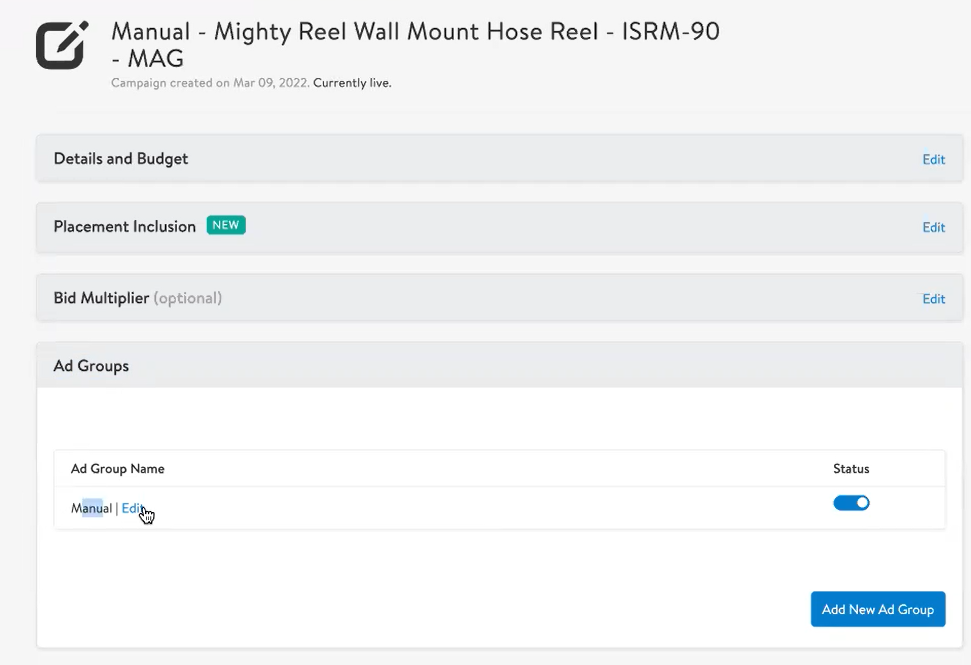This screenshot has width=971, height=665.
Task: Click the campaign edit pencil icon
Action: tap(60, 44)
